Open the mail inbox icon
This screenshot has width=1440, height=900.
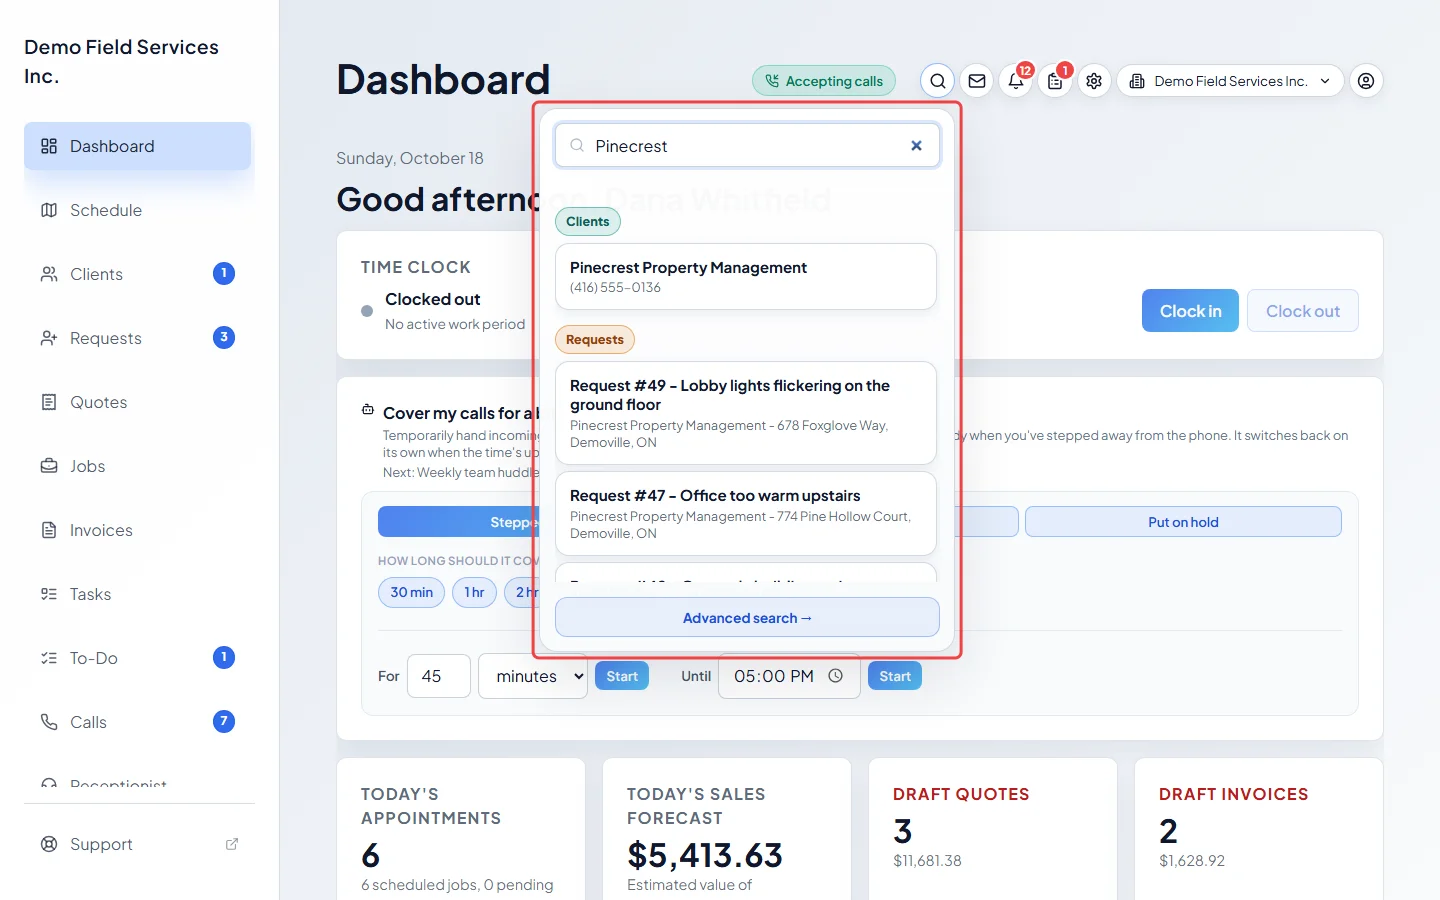(977, 81)
